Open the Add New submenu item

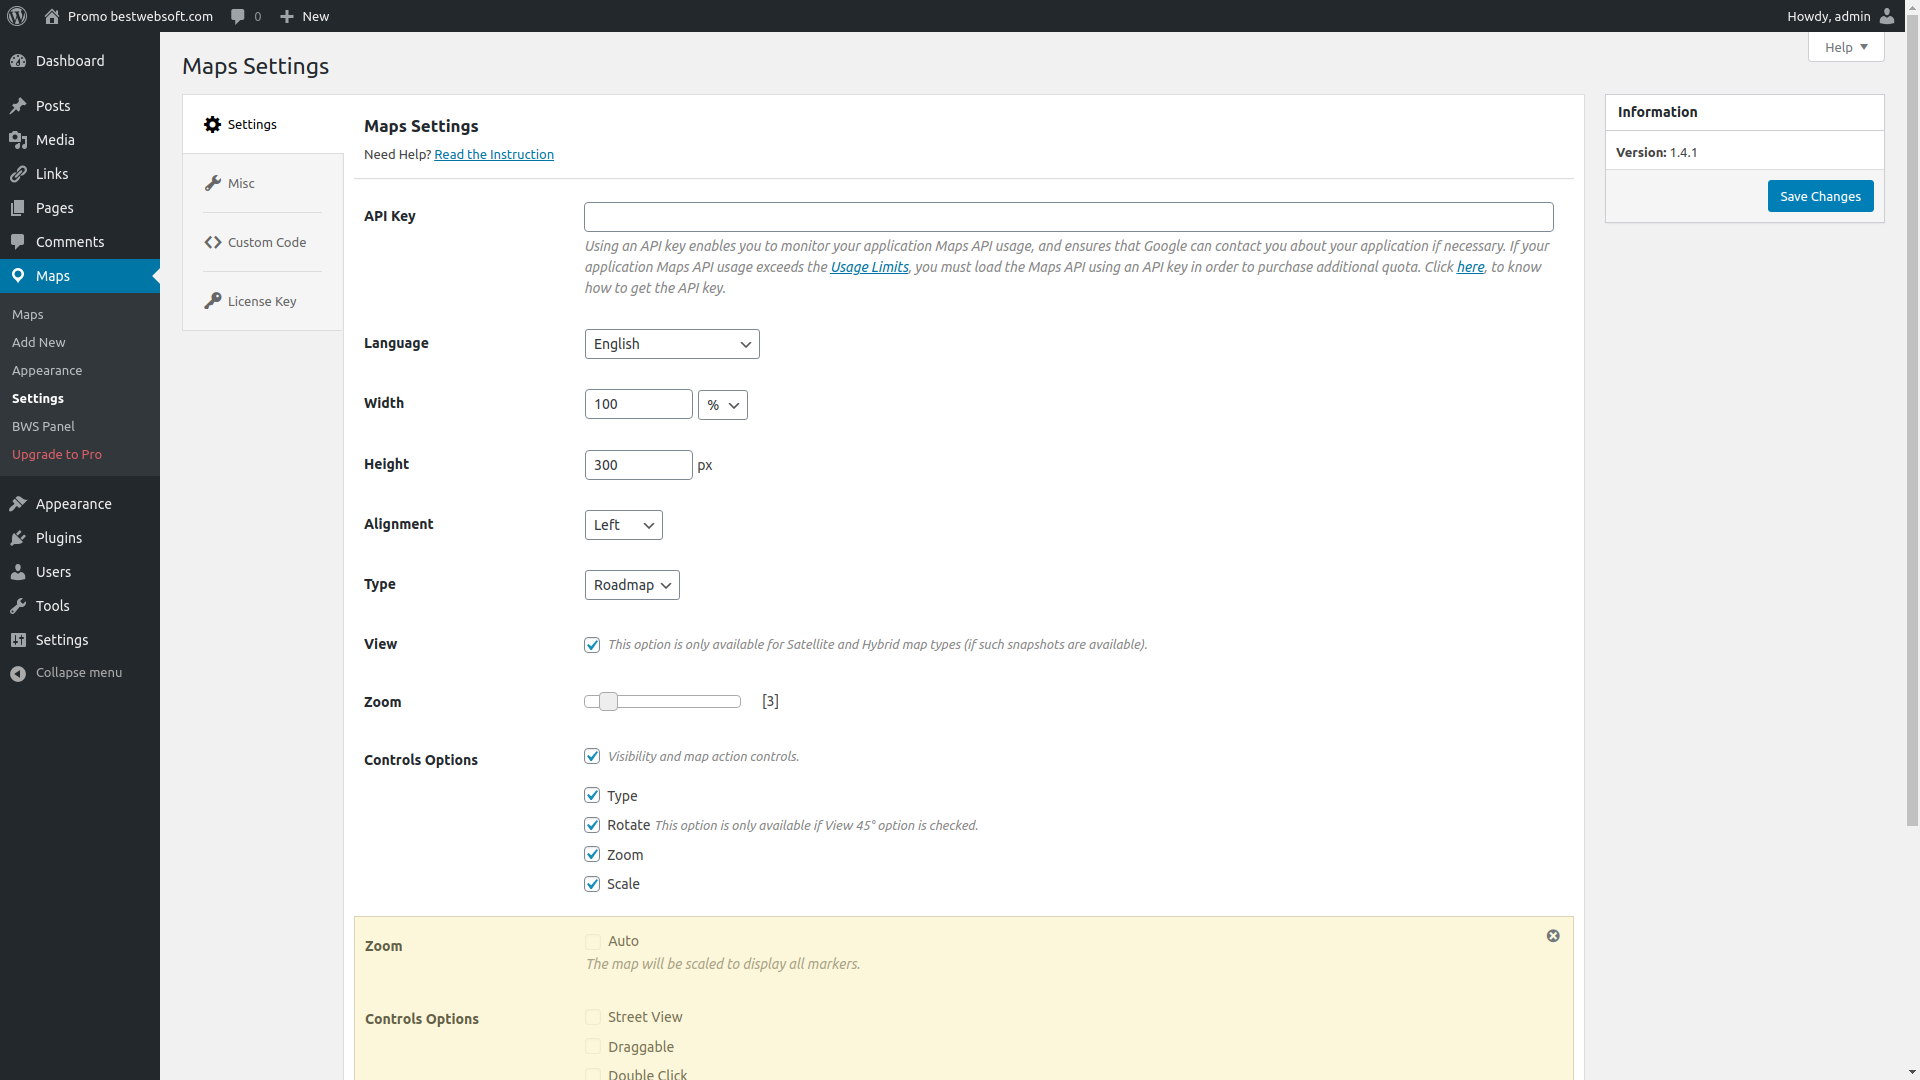39,342
